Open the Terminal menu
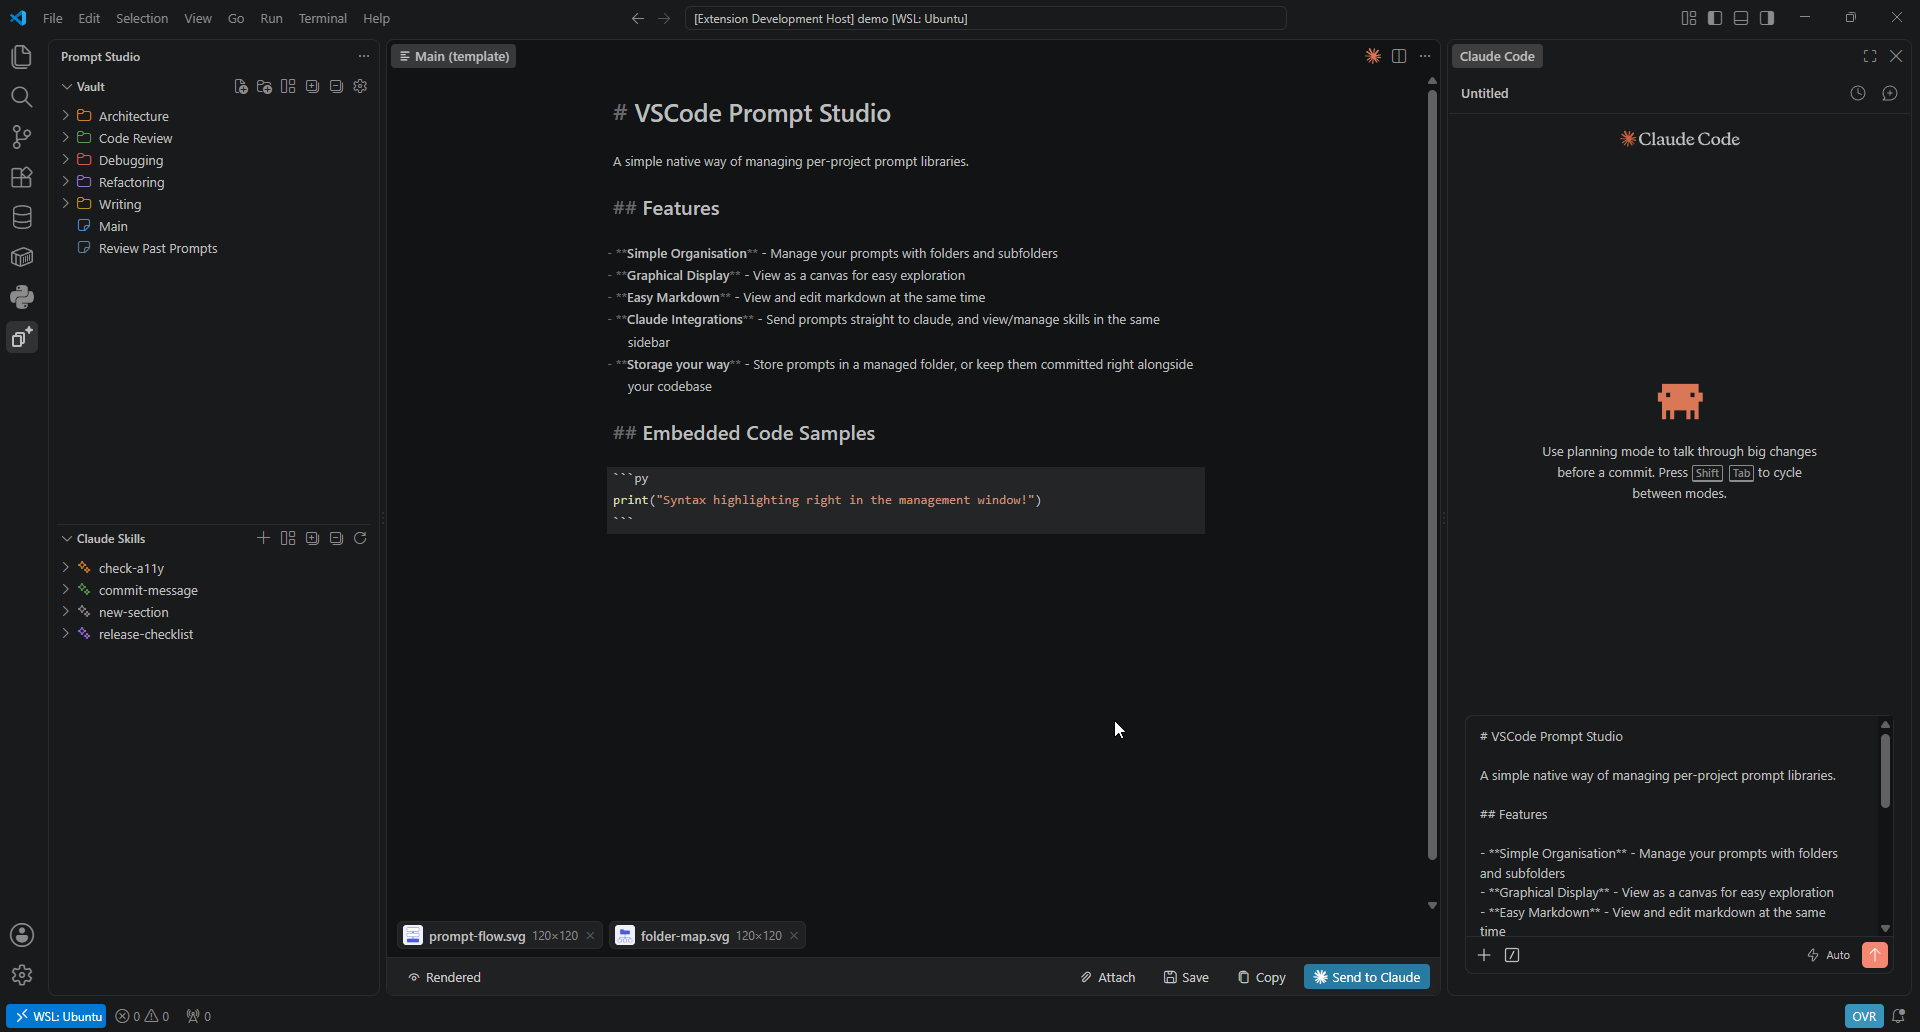The height and width of the screenshot is (1032, 1920). (x=323, y=18)
